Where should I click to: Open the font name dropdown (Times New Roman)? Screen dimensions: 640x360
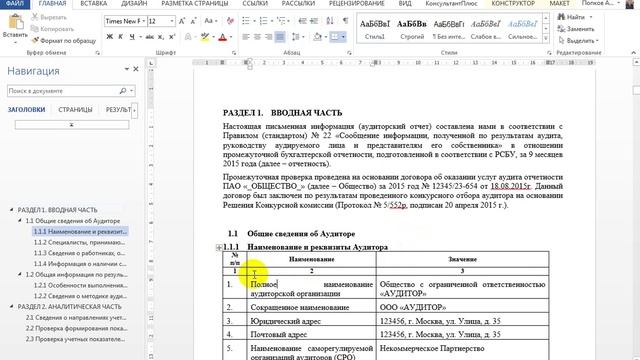pos(144,21)
